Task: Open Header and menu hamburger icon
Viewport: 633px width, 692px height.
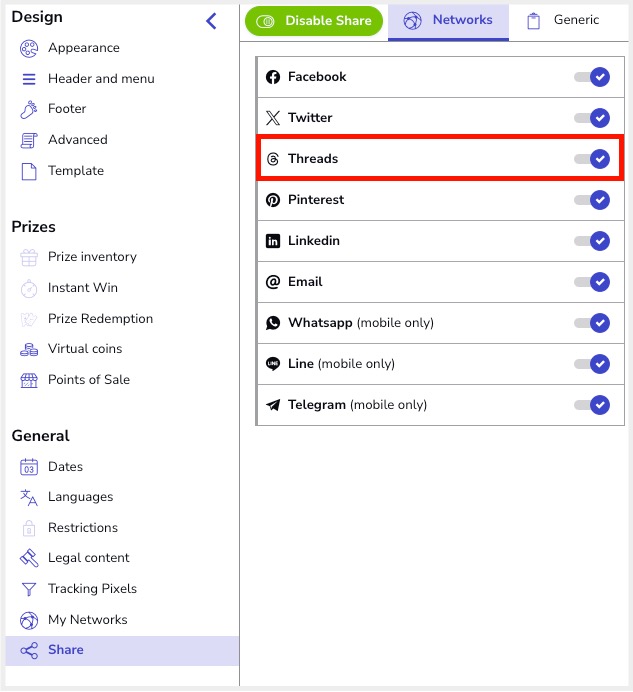Action: point(29,79)
